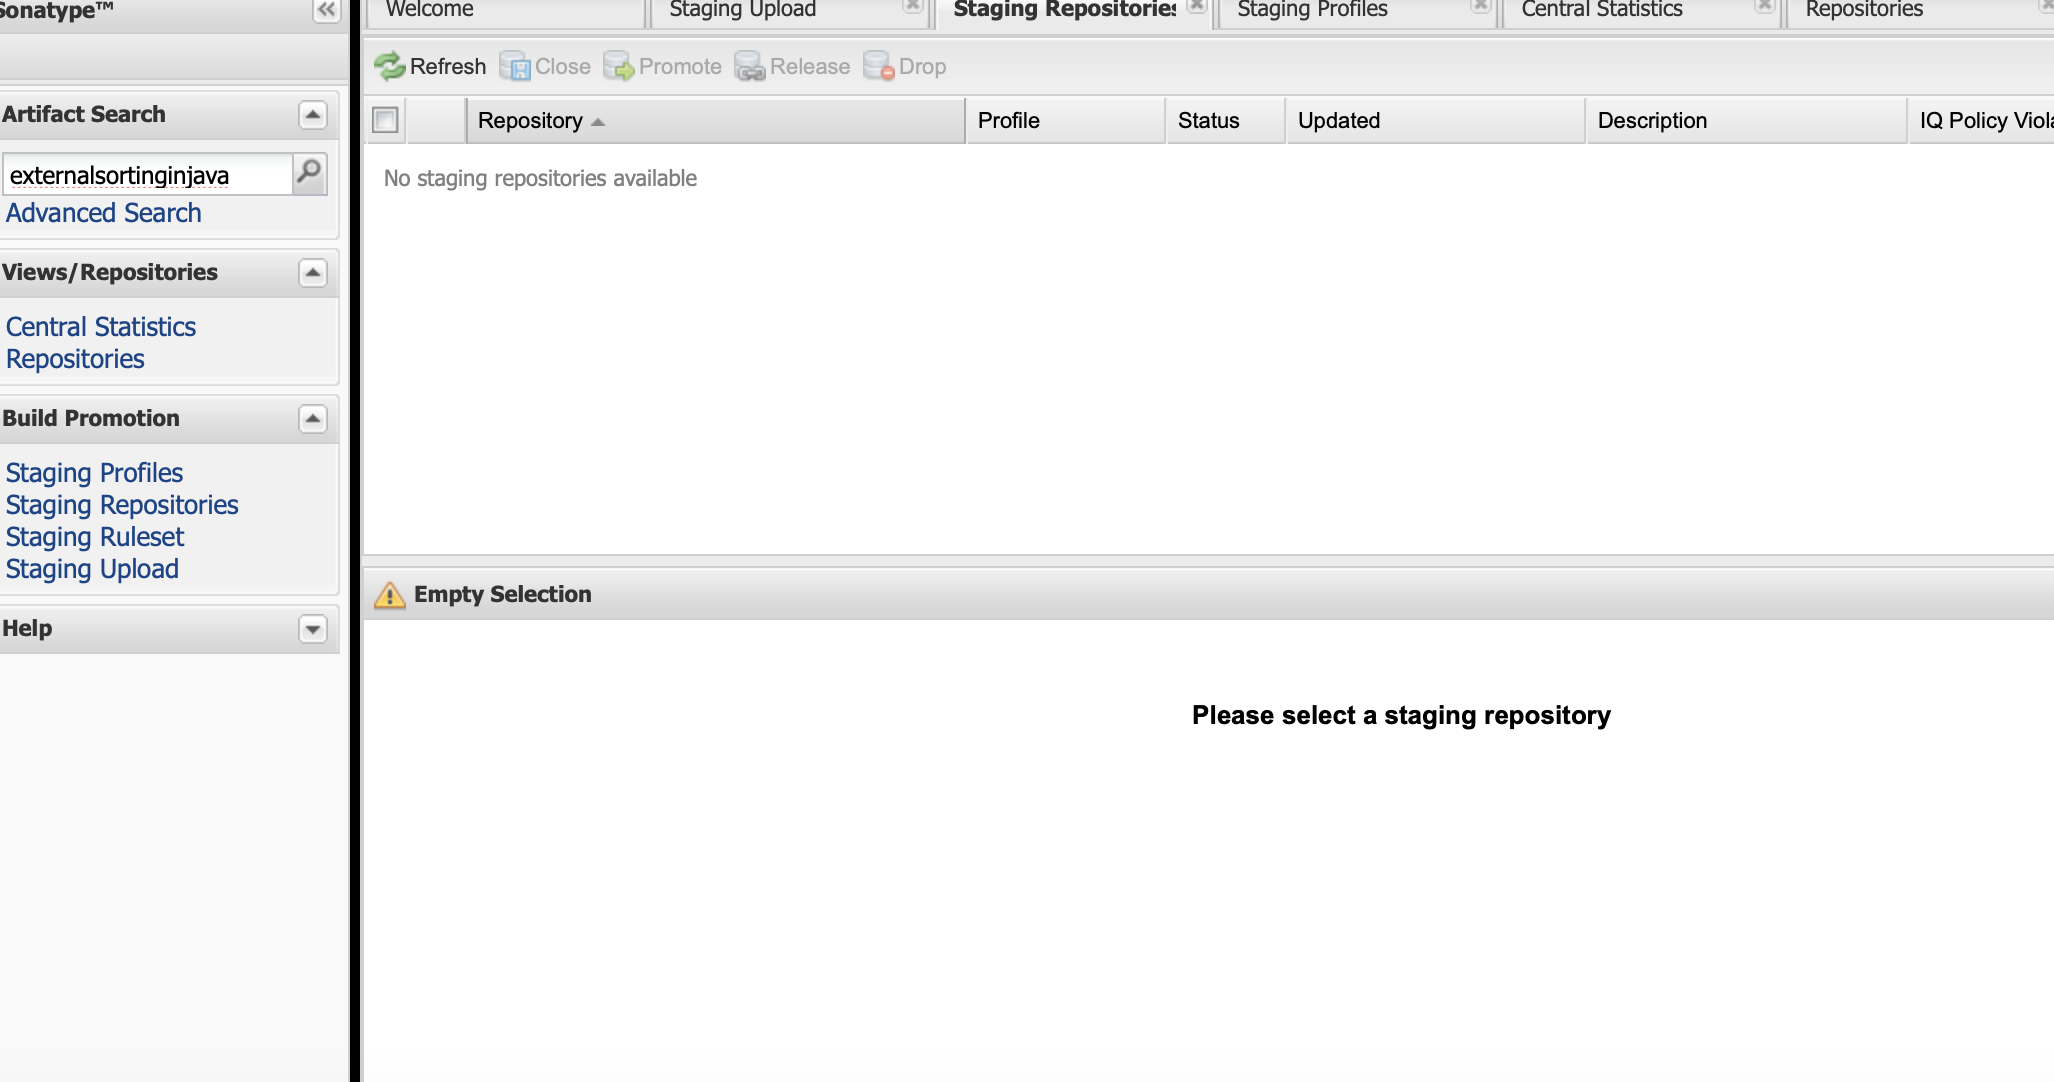This screenshot has width=2054, height=1082.
Task: Open the Advanced Search link
Action: (x=104, y=213)
